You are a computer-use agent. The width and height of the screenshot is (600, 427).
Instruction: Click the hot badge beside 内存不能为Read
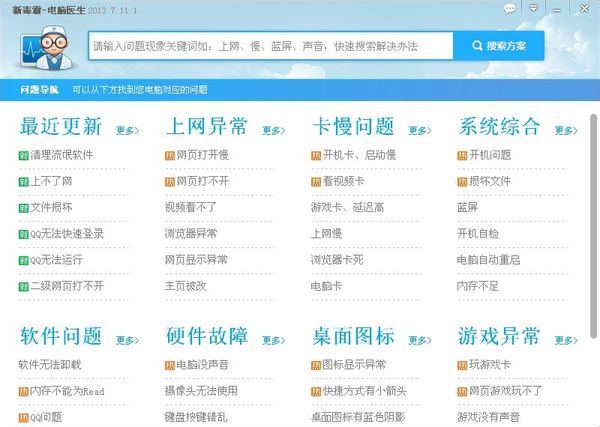24,392
